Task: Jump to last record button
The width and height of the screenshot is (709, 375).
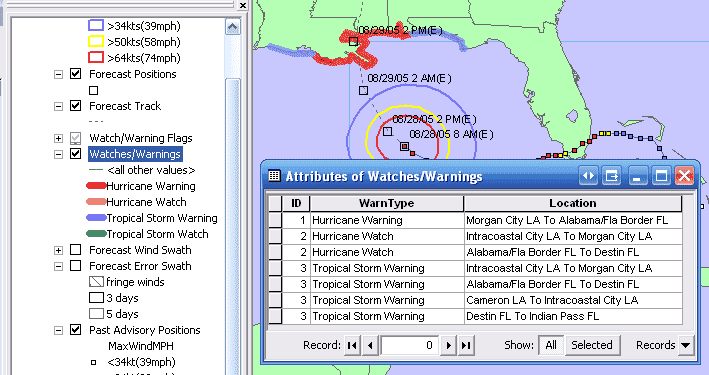Action: coord(466,346)
